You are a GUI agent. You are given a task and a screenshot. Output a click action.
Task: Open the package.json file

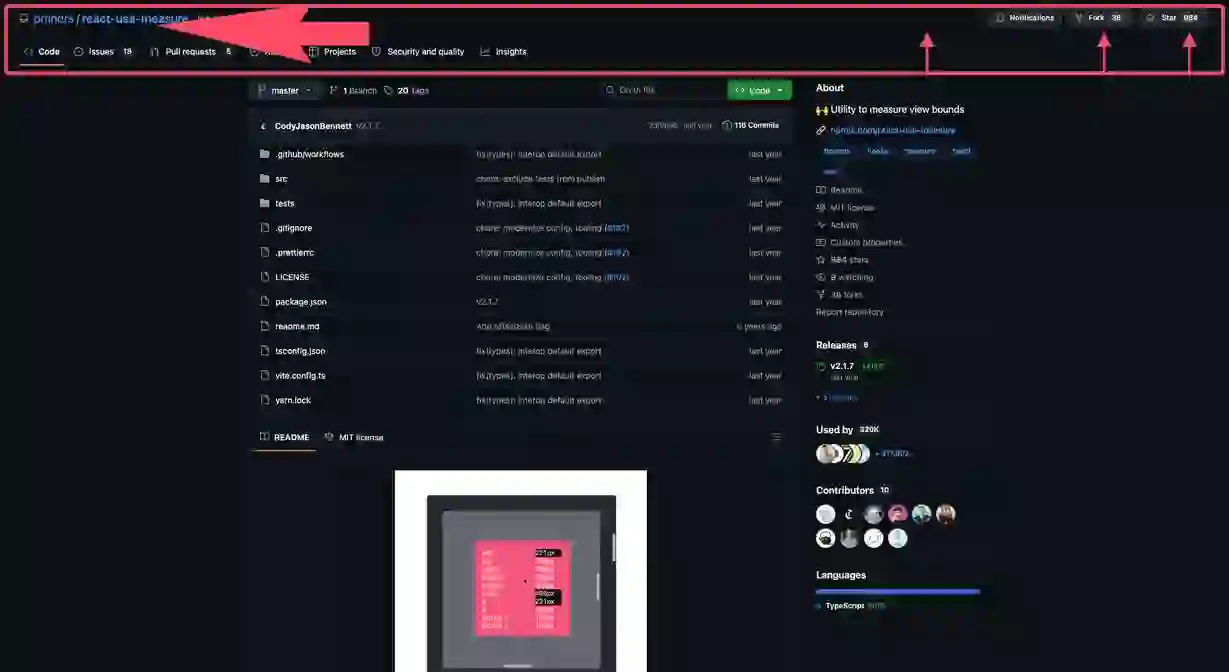(x=300, y=302)
